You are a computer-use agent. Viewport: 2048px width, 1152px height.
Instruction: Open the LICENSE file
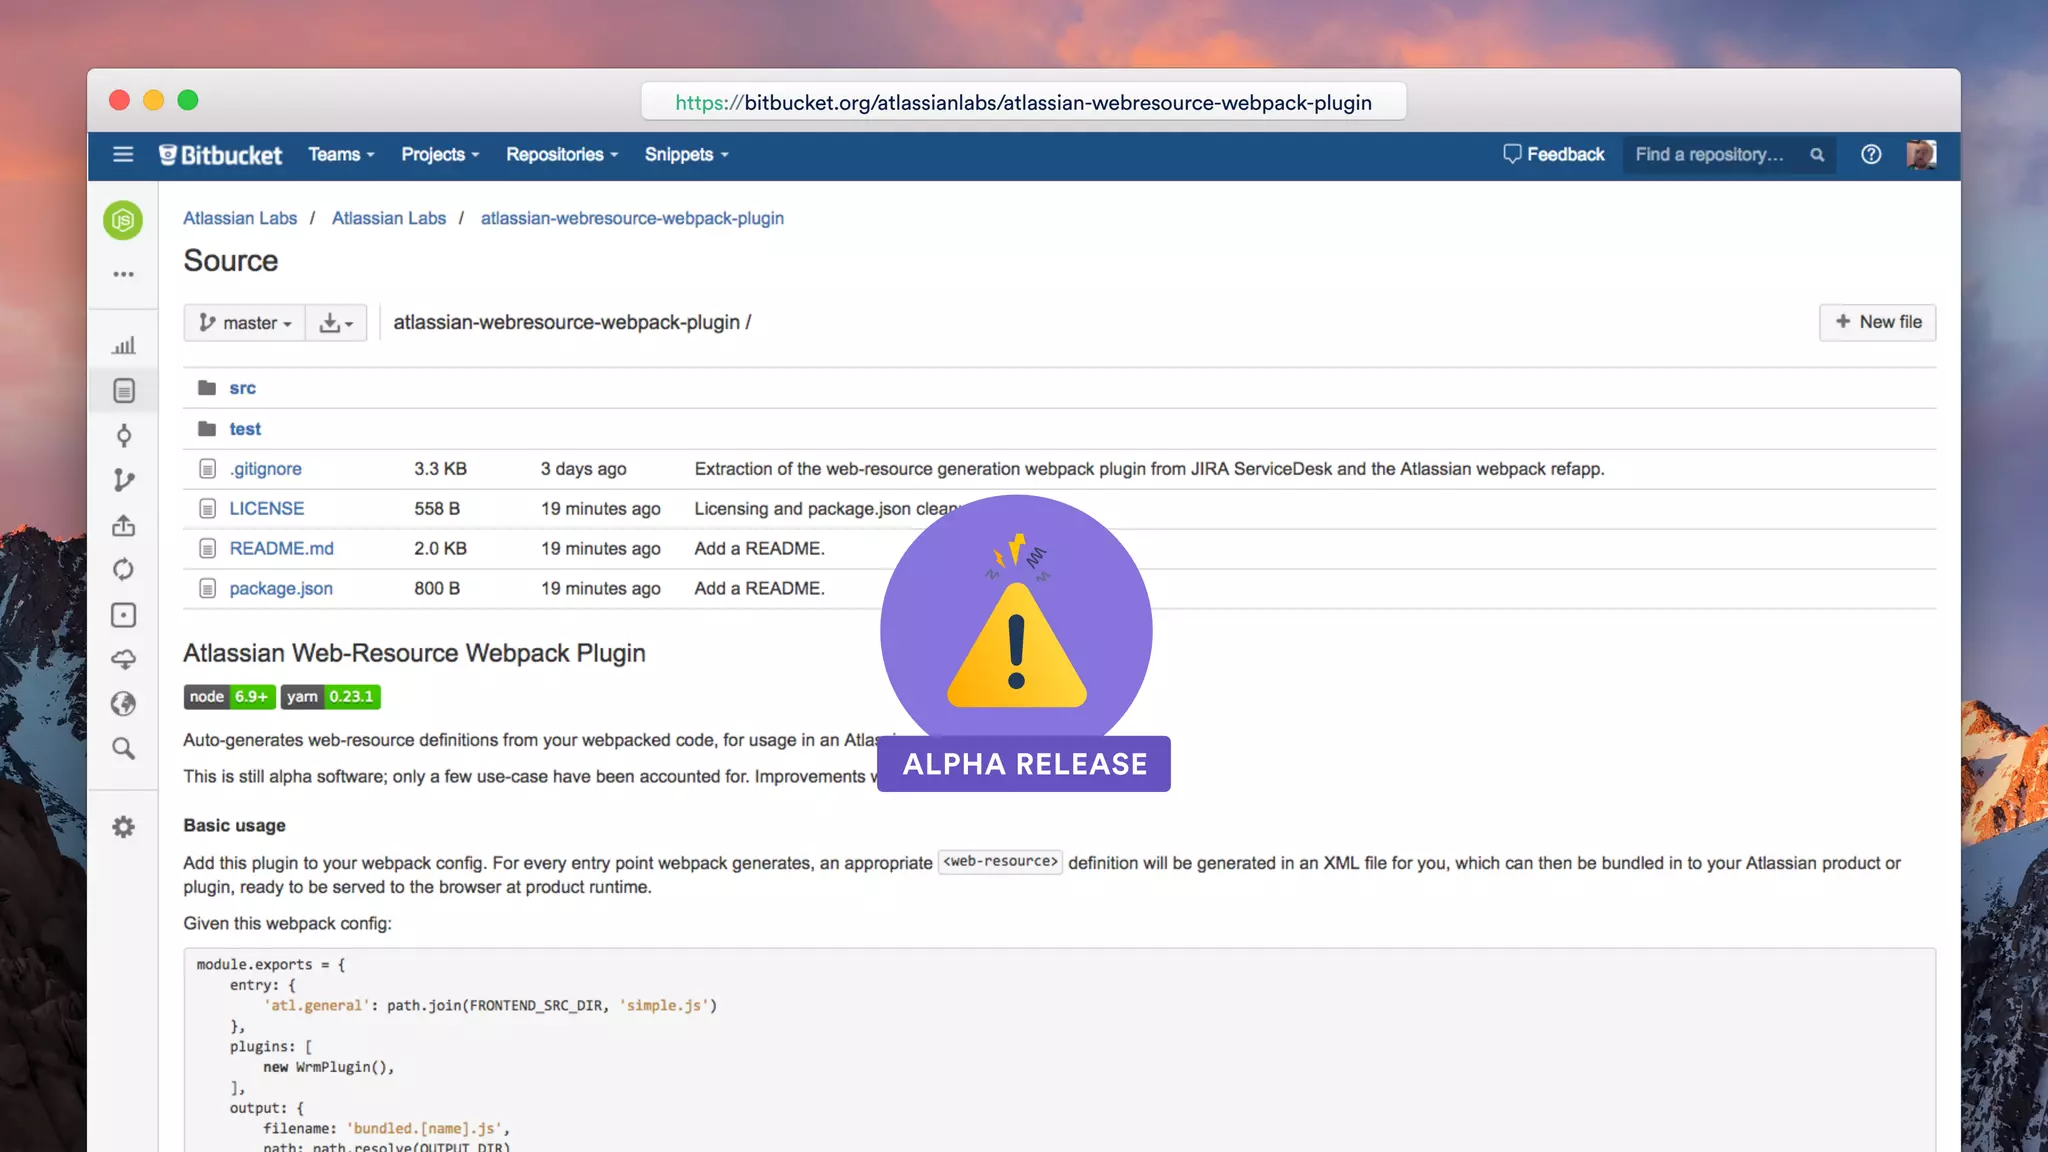point(267,509)
